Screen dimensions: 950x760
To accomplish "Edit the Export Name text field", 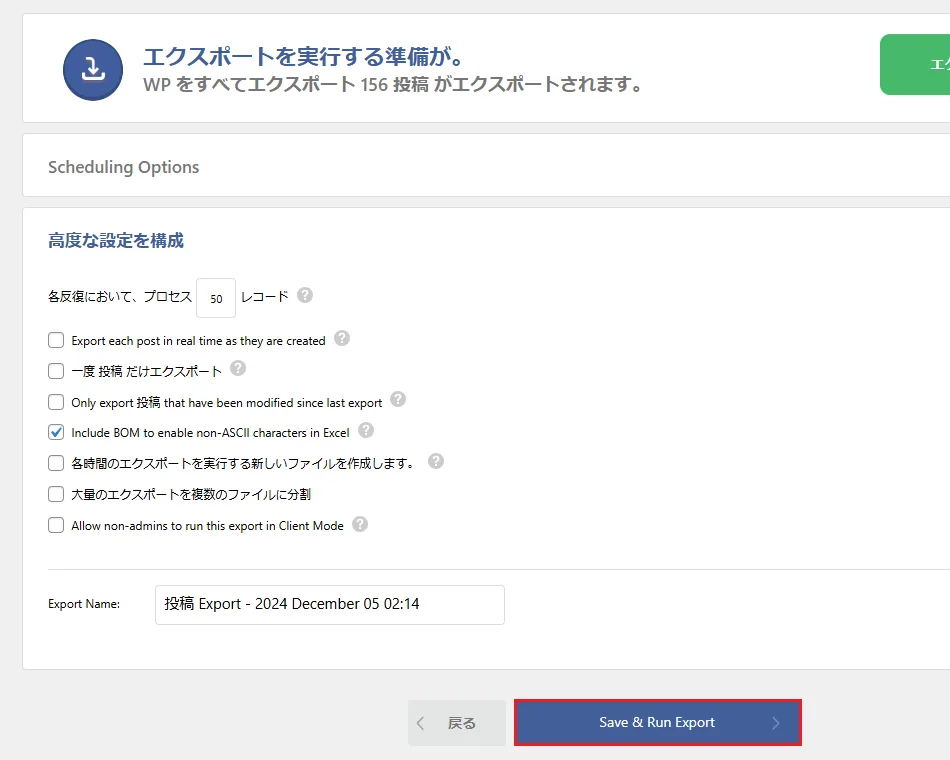I will point(329,605).
